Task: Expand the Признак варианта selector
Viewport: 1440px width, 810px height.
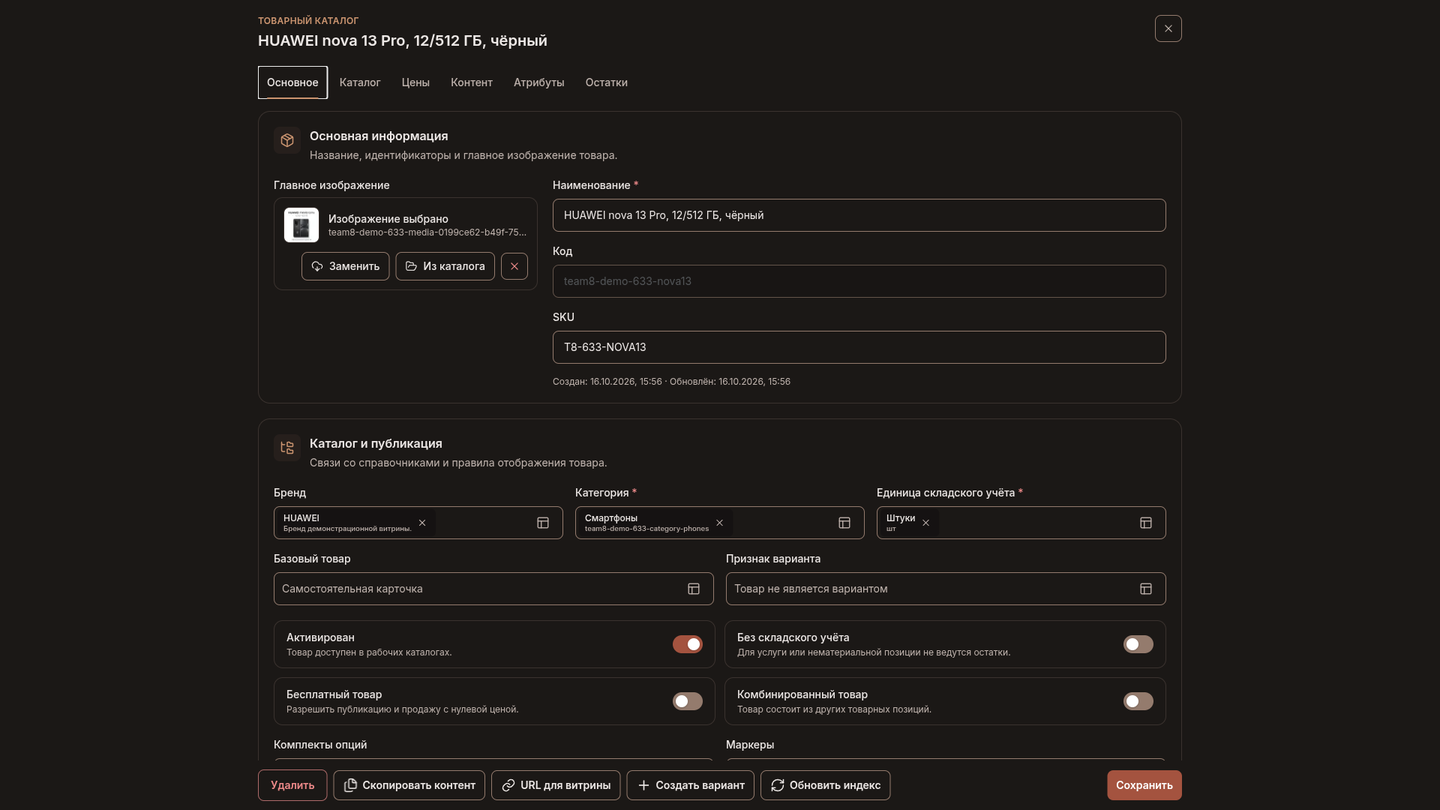Action: [x=946, y=589]
